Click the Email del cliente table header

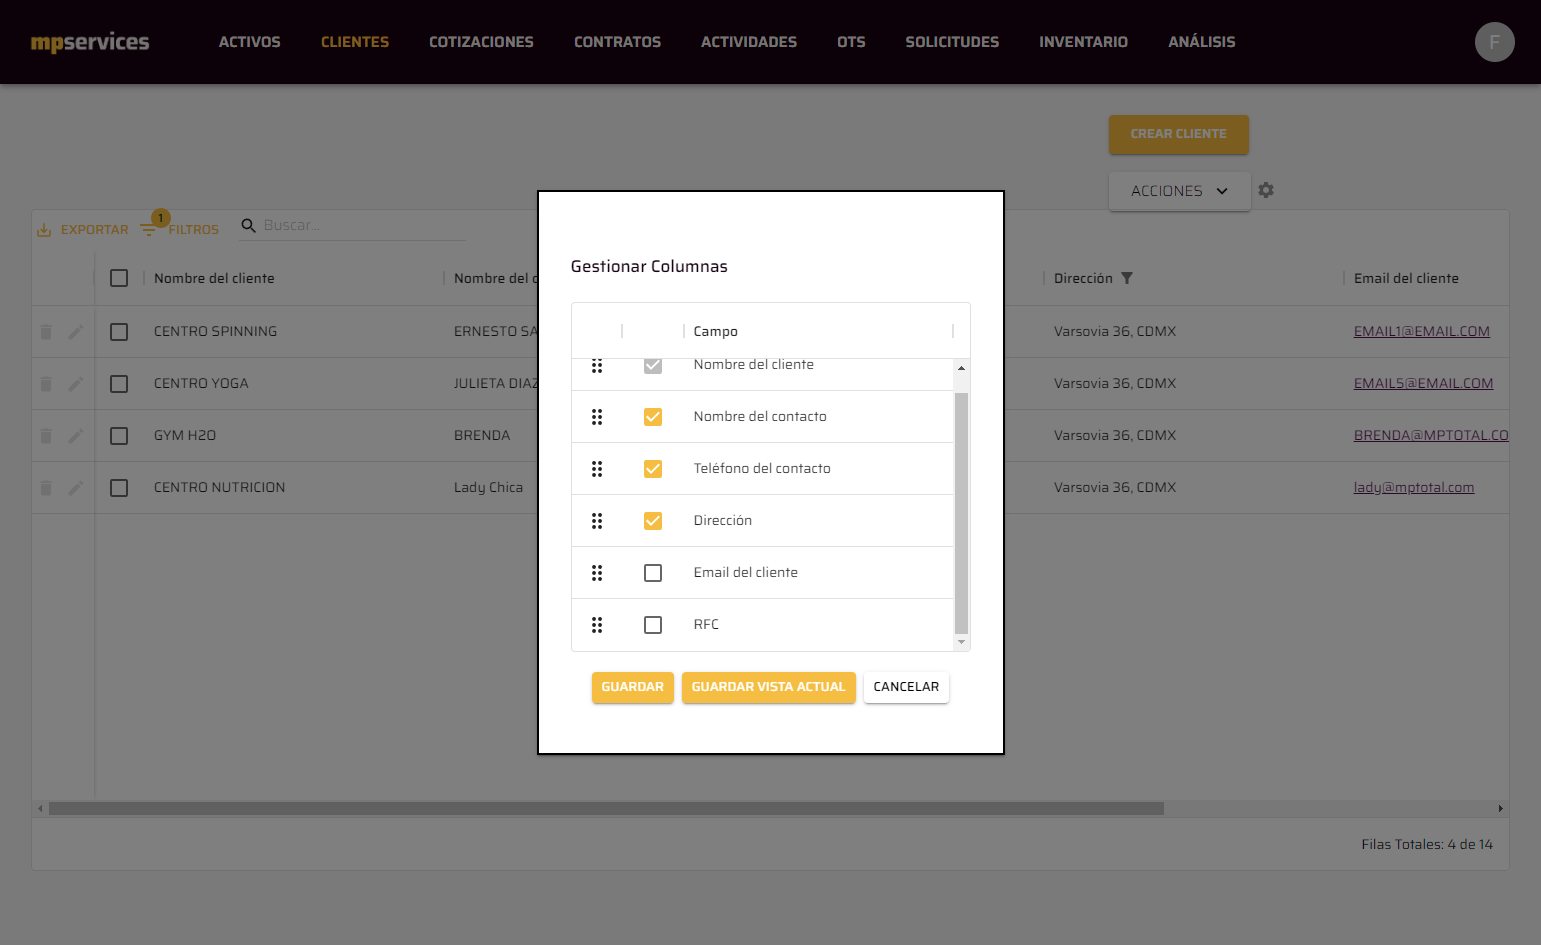[1406, 278]
